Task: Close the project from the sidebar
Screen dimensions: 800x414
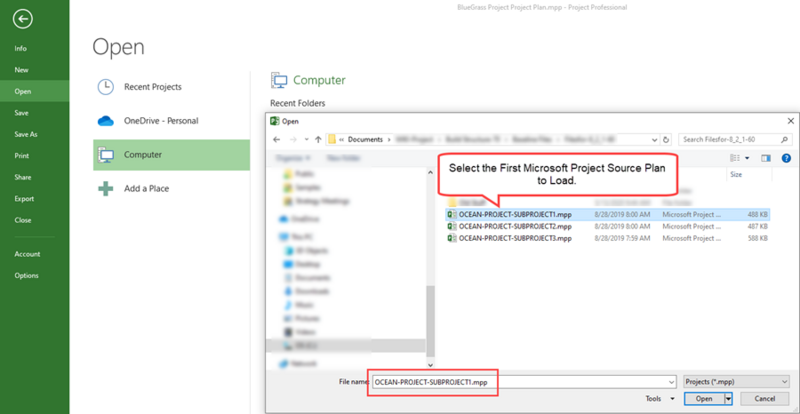Action: coord(22,220)
